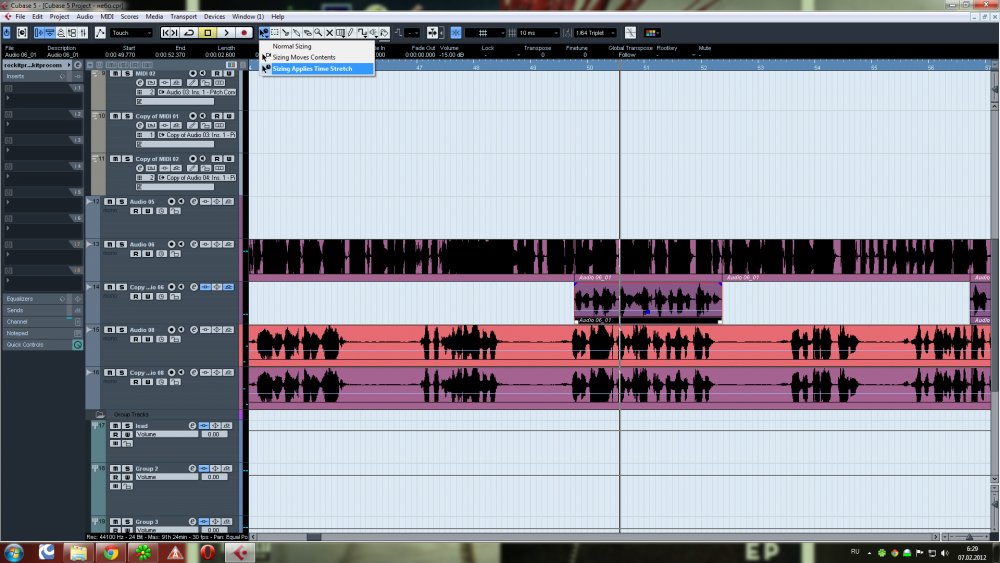
Task: Click the horizontal scrollbar thumb
Action: [314, 537]
